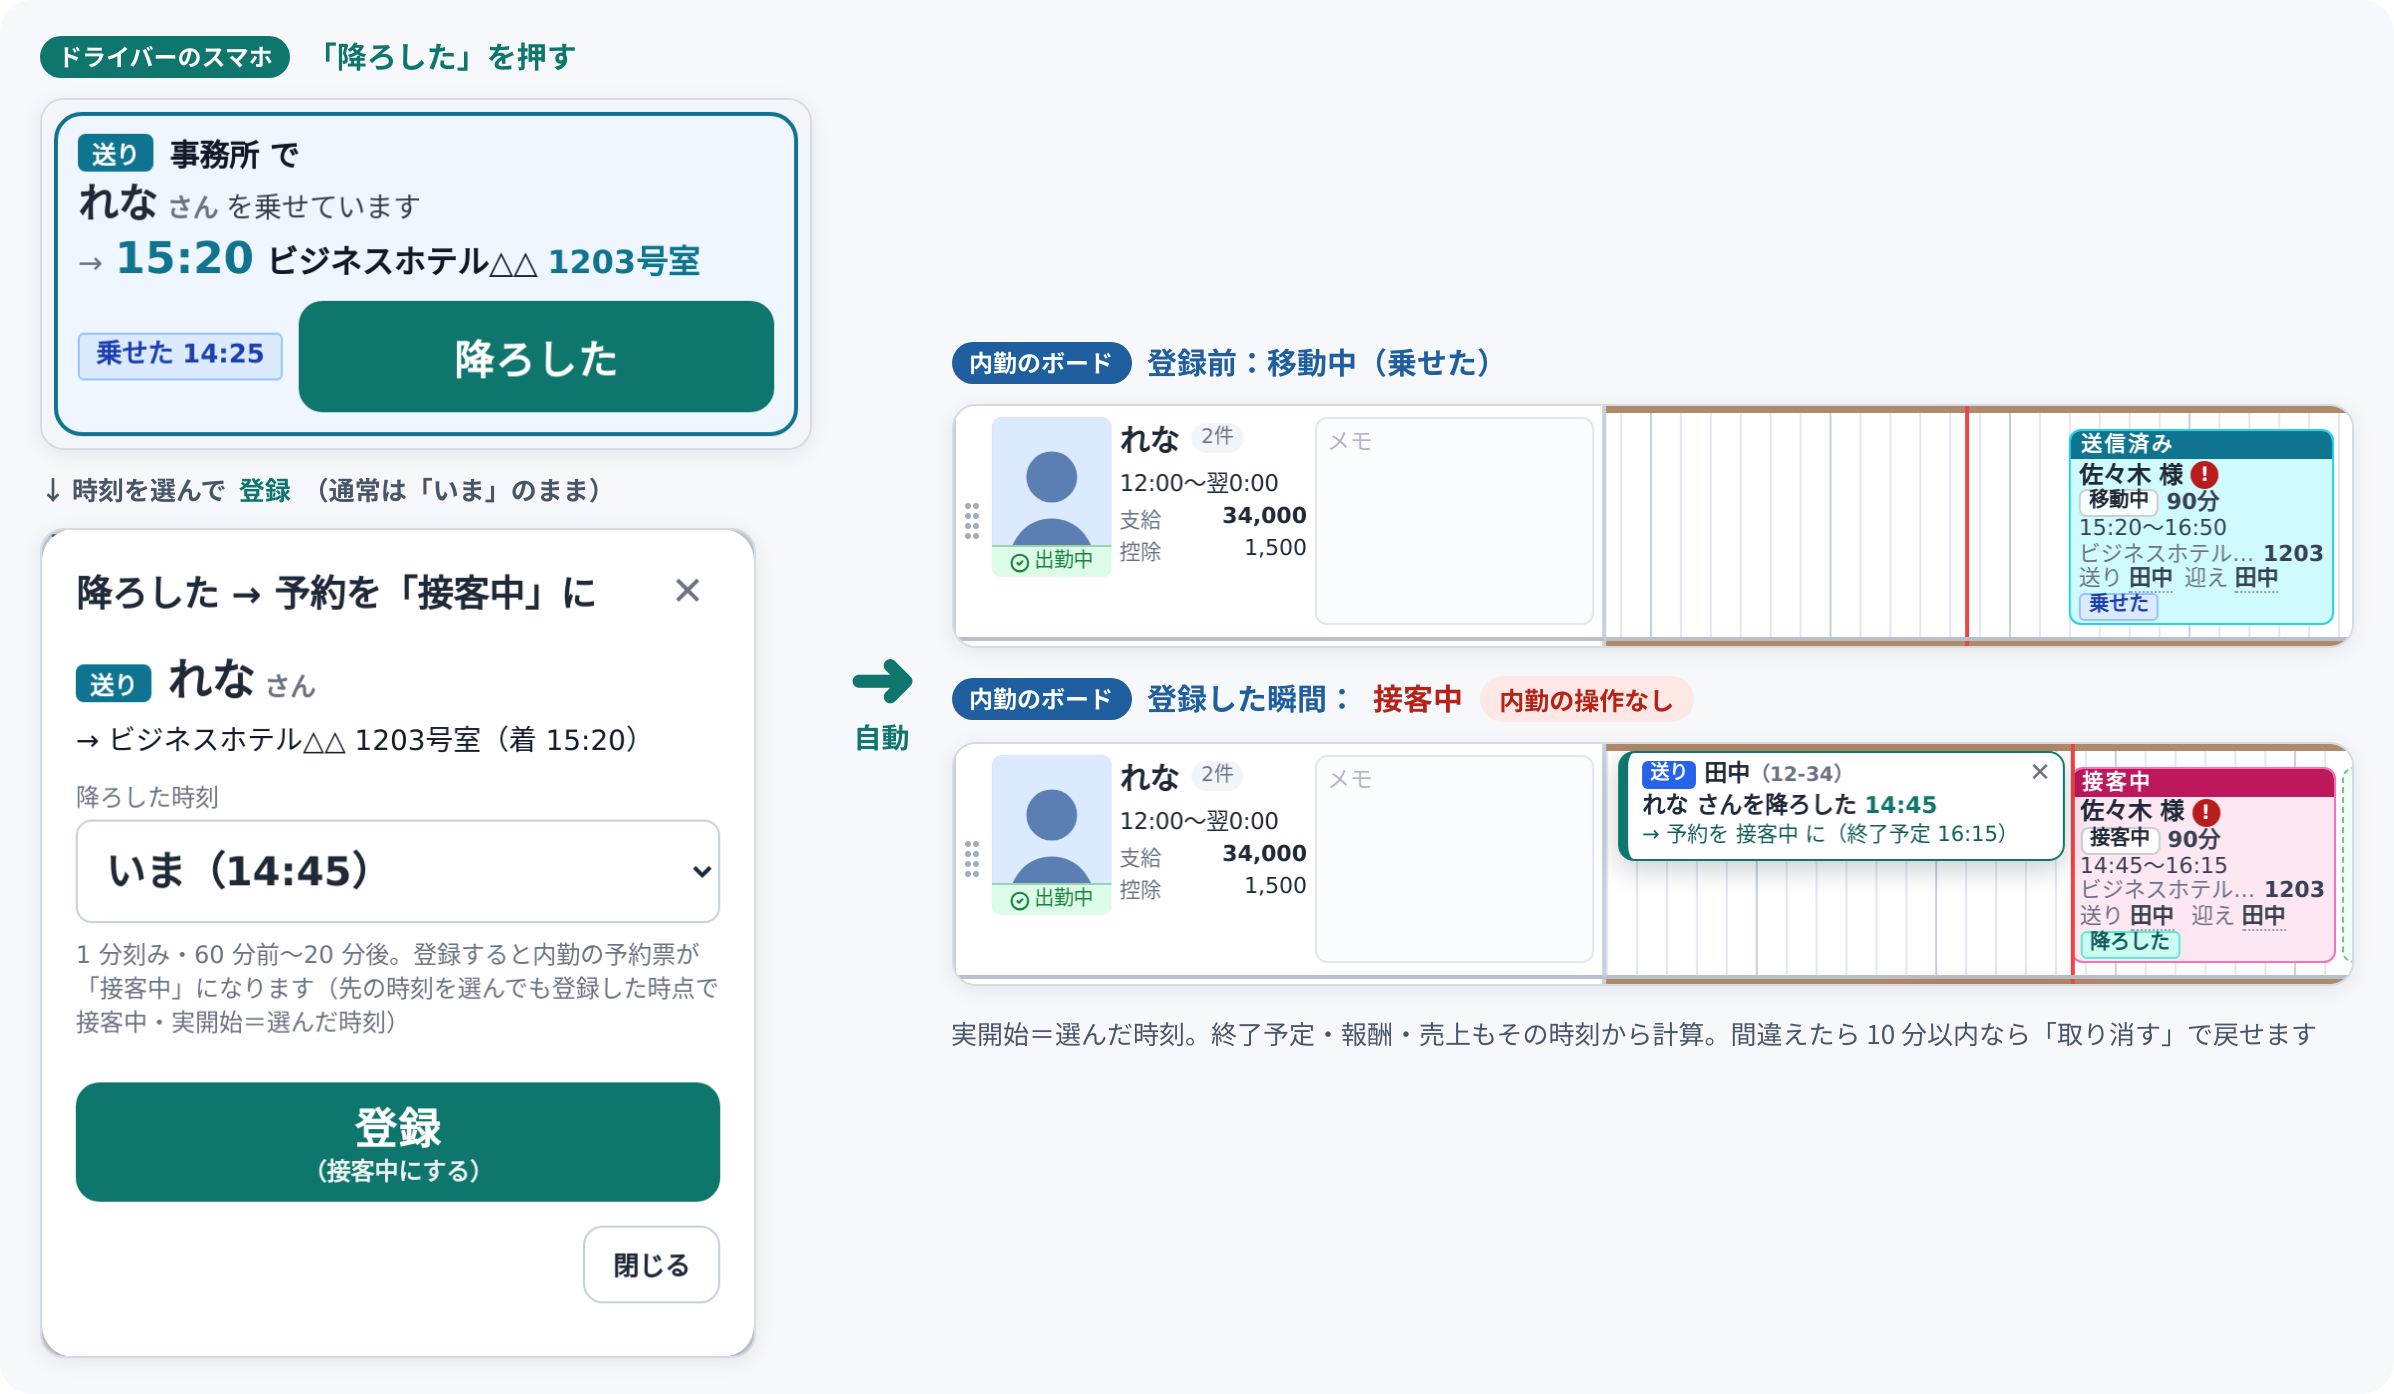The height and width of the screenshot is (1394, 2394).
Task: Click the 送り badge in the dialog
Action: 113,684
